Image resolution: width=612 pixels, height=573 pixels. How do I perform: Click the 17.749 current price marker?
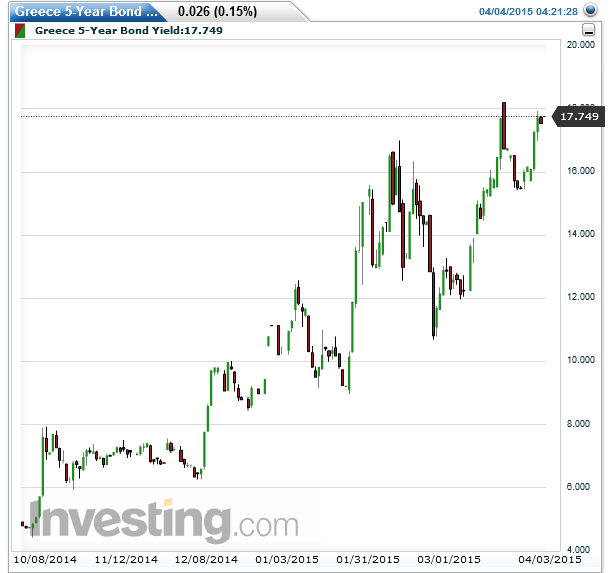tap(579, 116)
